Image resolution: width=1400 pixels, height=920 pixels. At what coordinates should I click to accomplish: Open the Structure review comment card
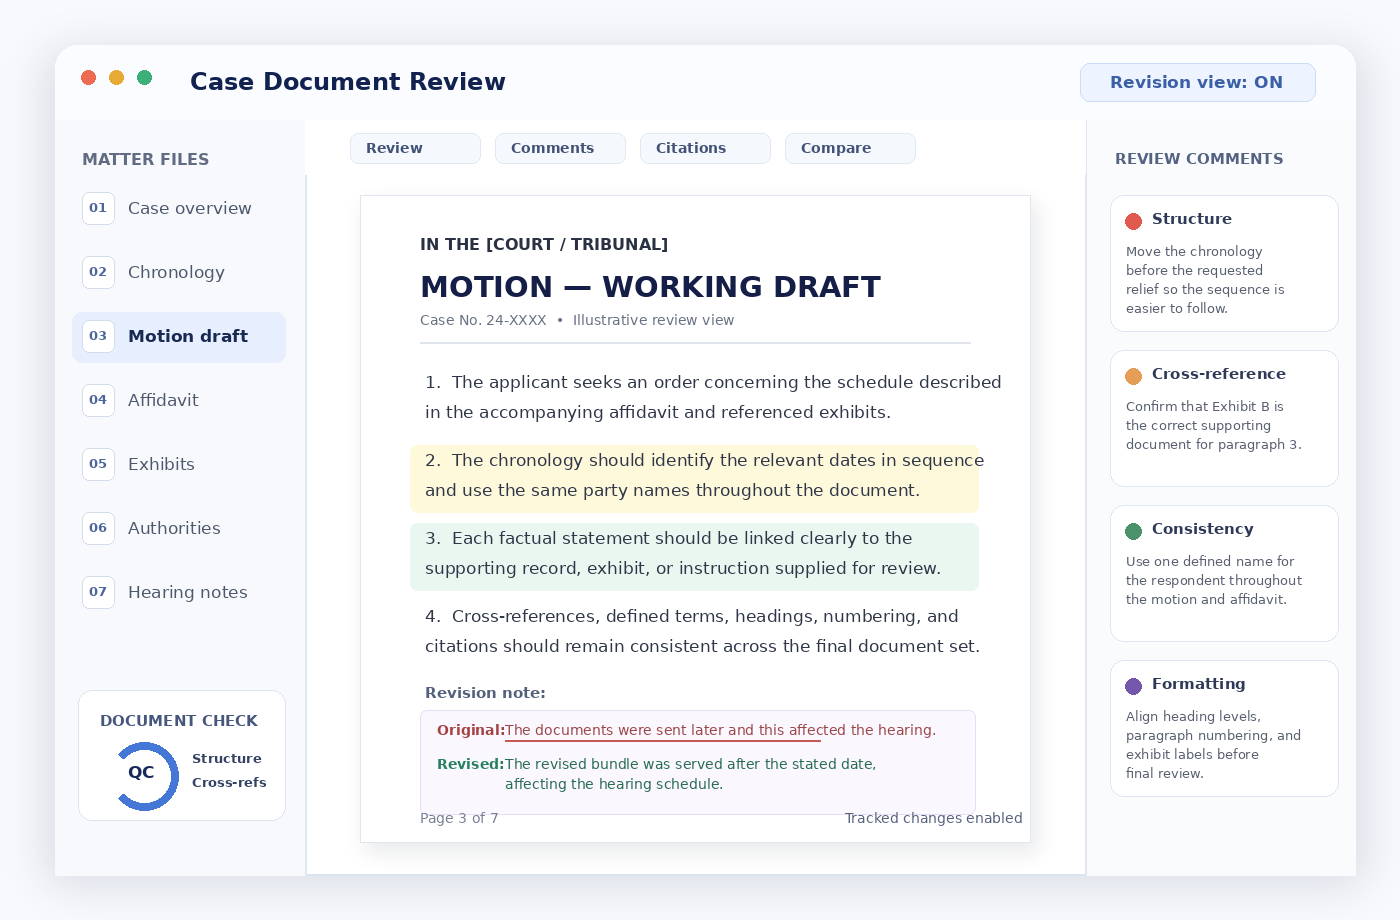point(1224,263)
